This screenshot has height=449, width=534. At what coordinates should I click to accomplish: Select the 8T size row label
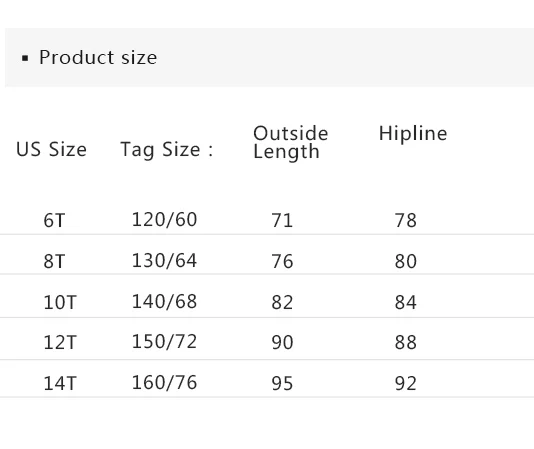(x=54, y=261)
